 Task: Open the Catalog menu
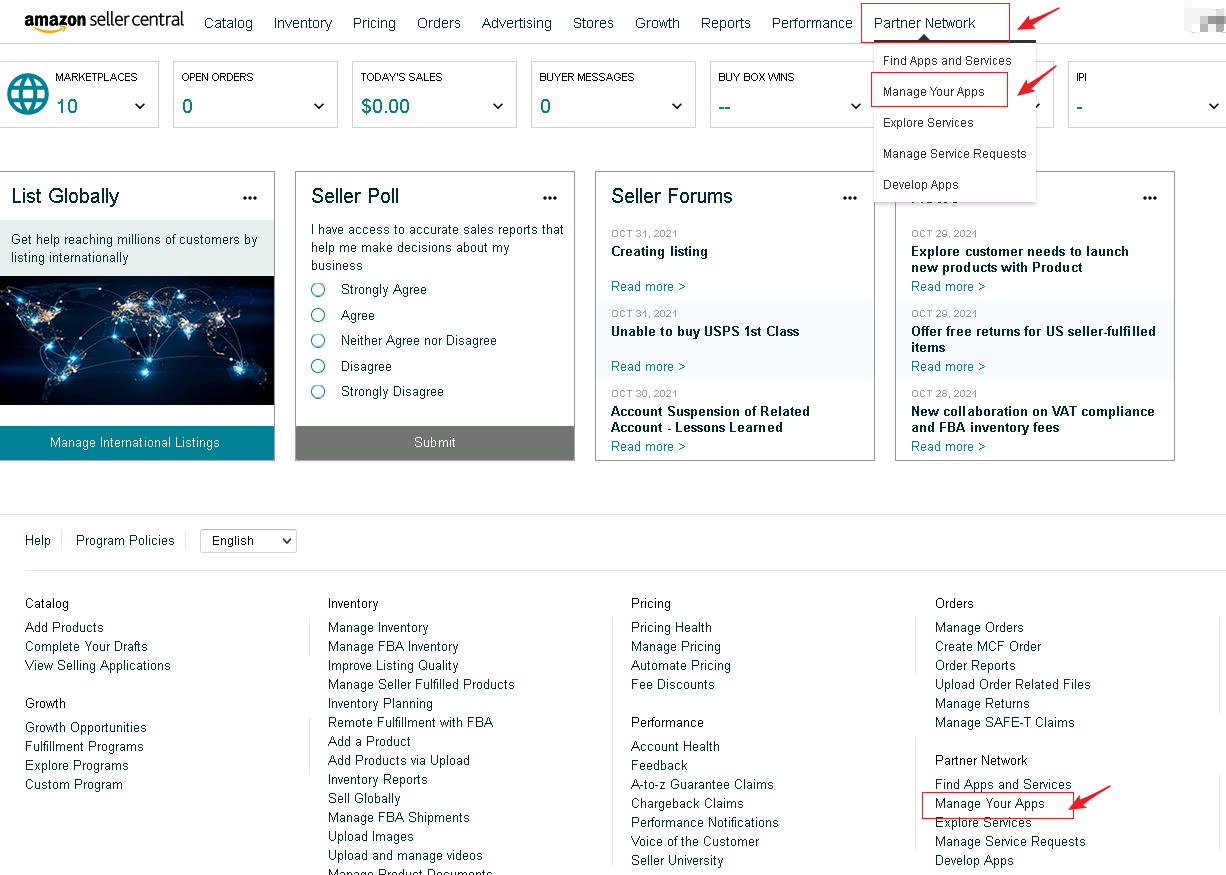(228, 23)
